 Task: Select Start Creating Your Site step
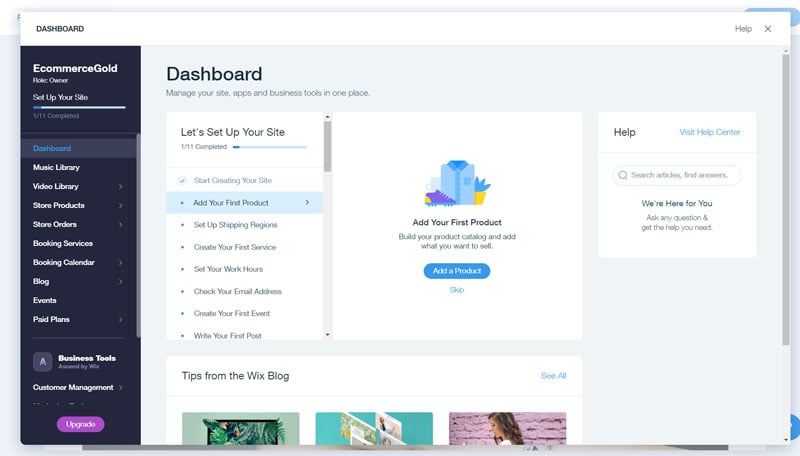tap(245, 181)
